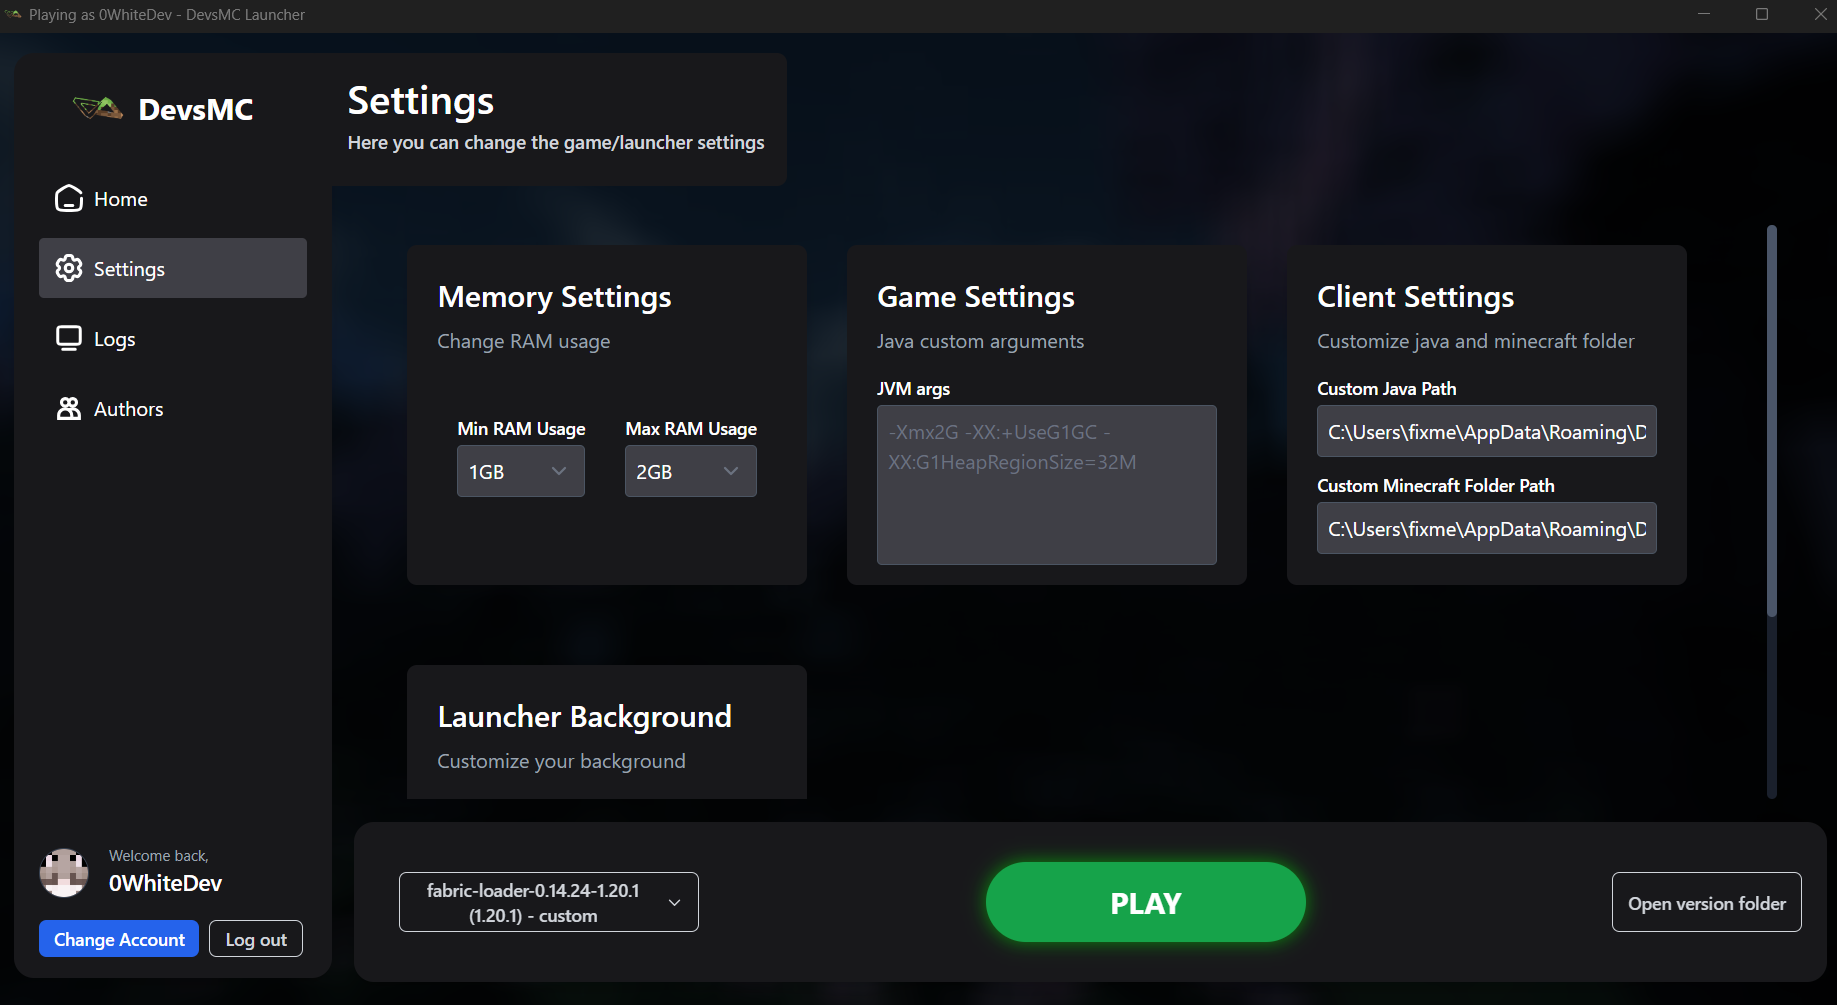
Task: Click the Custom Java Path field
Action: 1487,431
